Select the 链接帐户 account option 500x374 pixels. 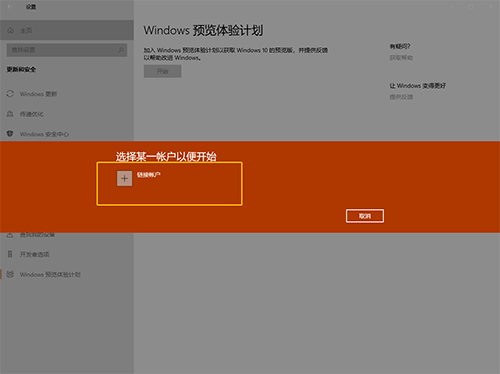tap(169, 184)
